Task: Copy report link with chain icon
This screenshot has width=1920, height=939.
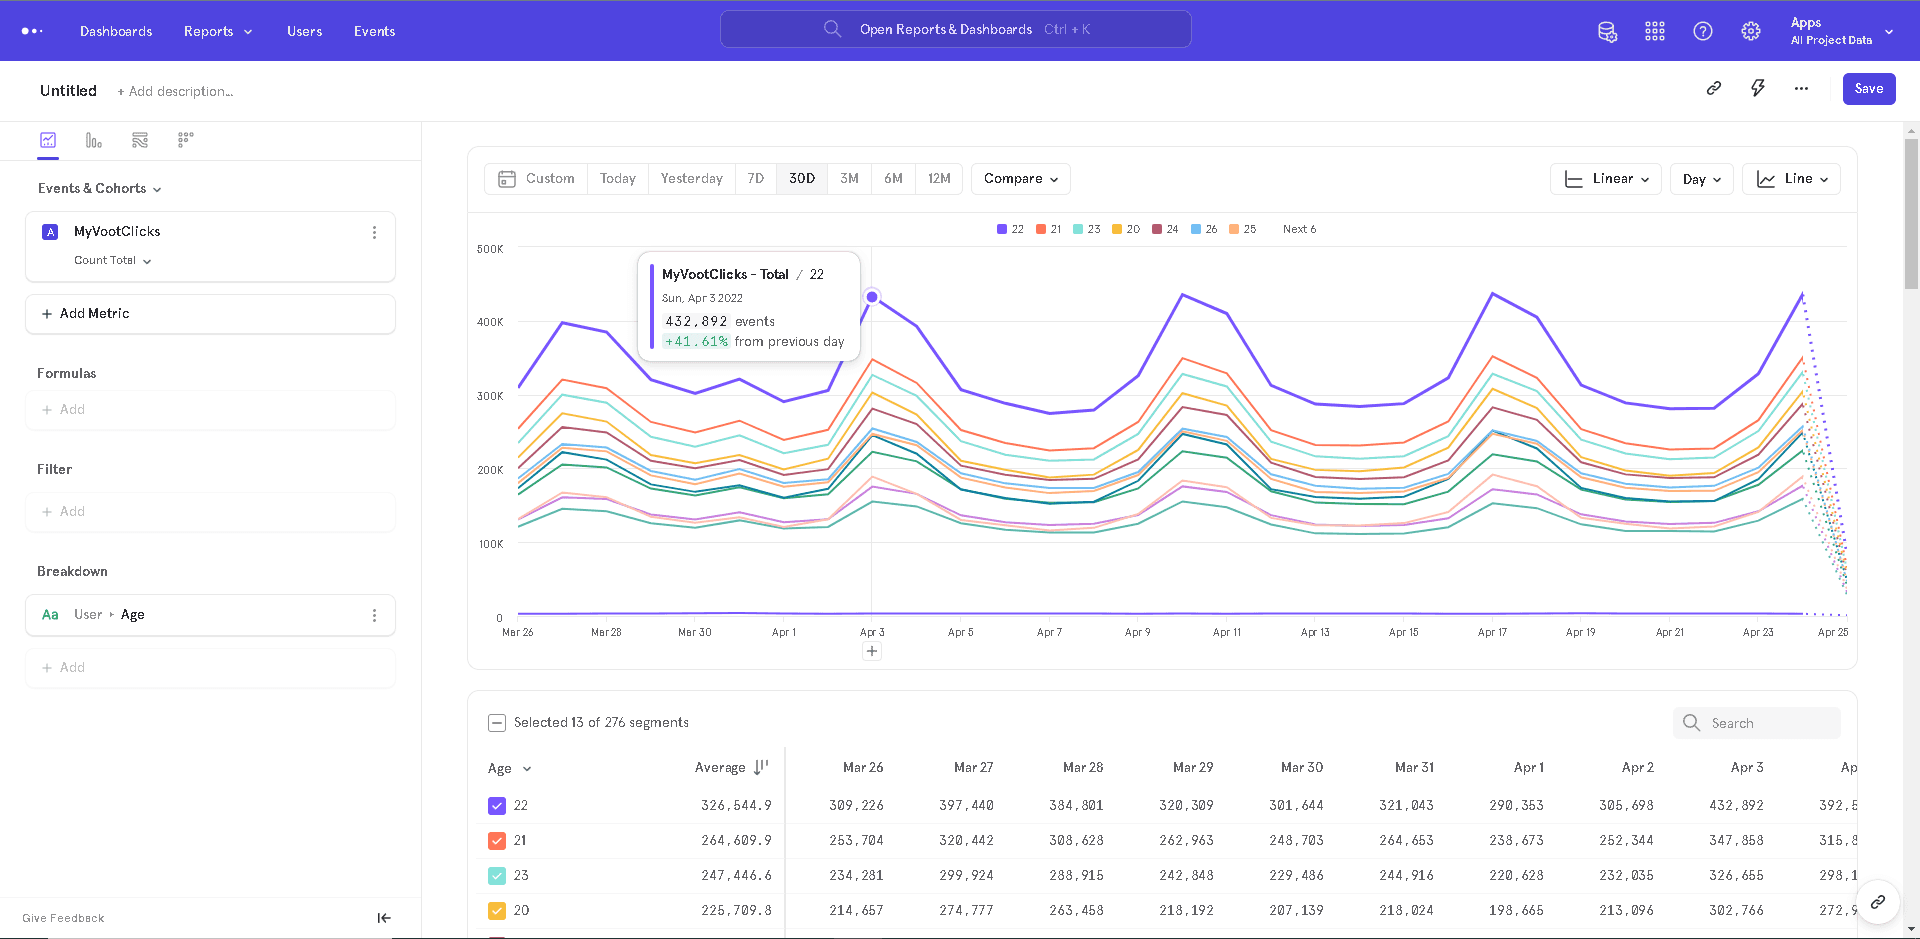Action: click(x=1714, y=88)
